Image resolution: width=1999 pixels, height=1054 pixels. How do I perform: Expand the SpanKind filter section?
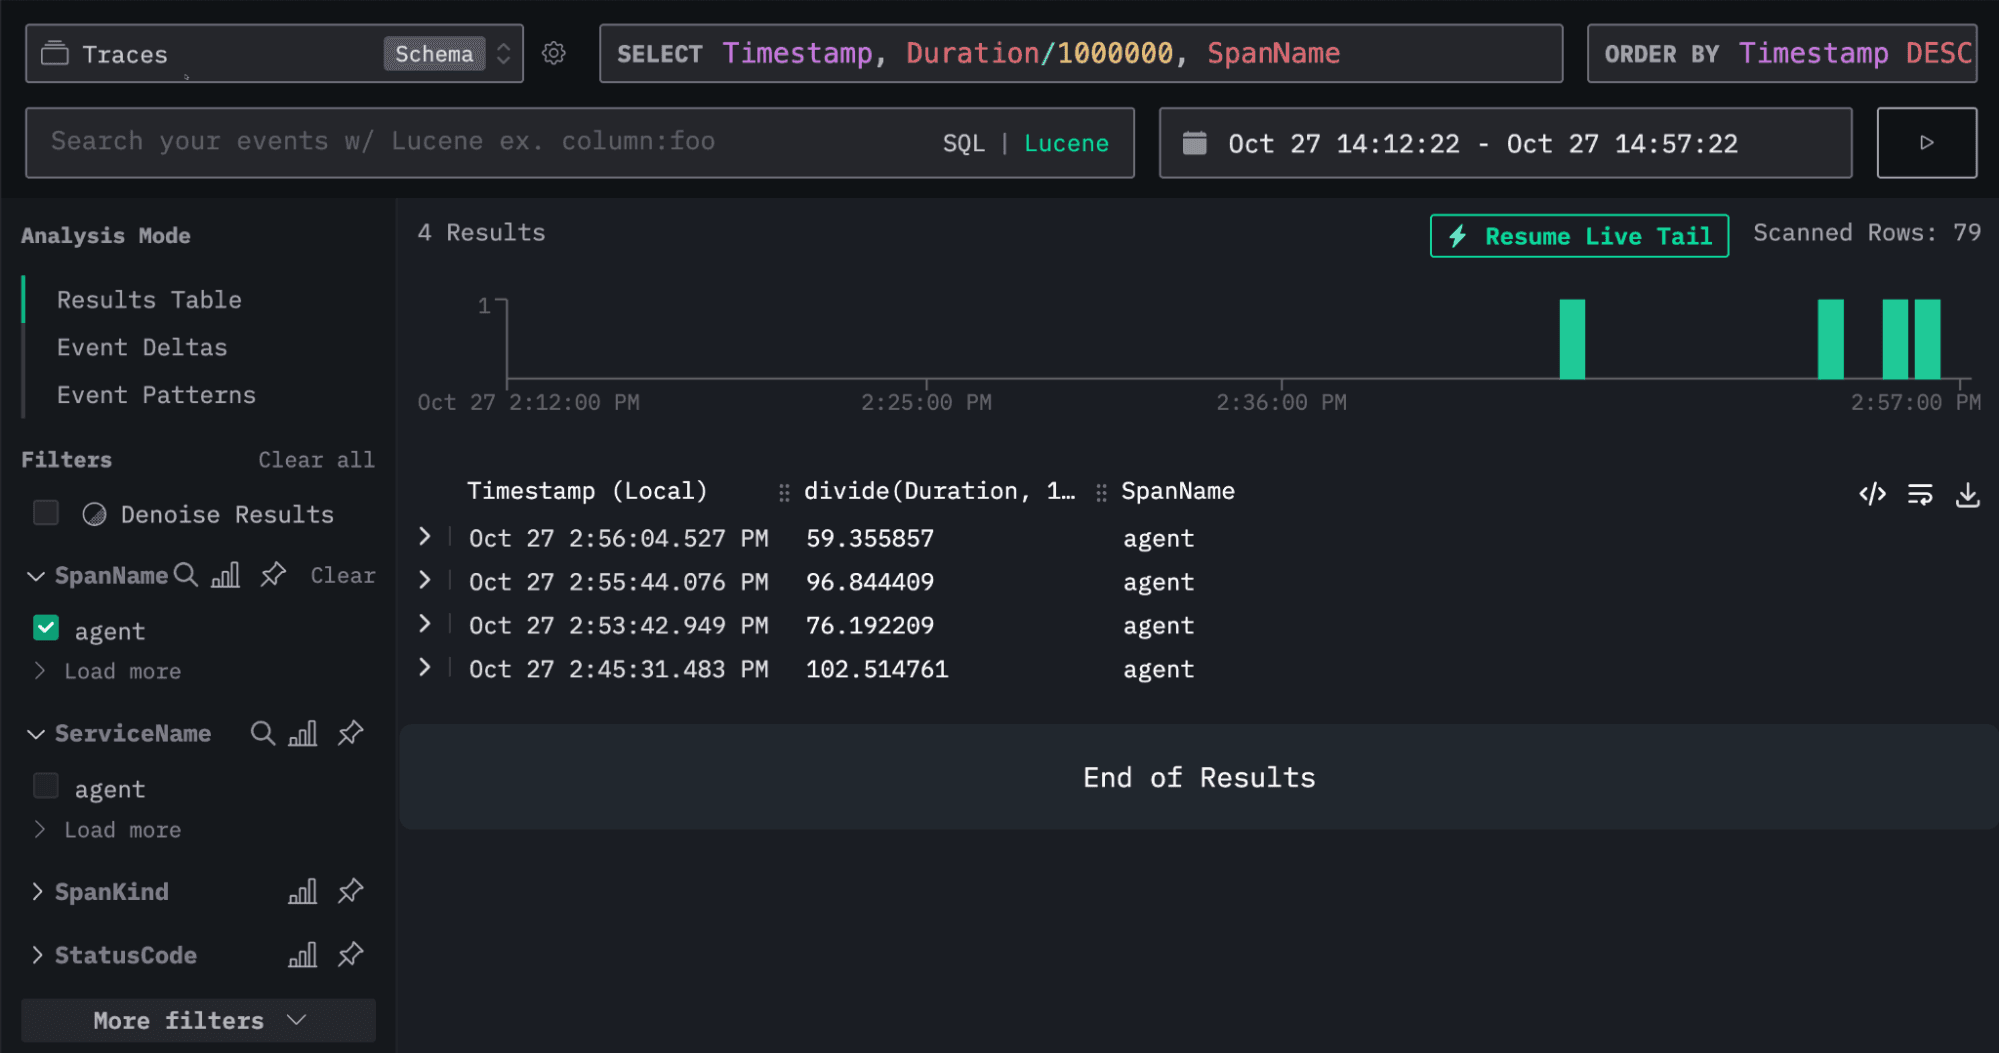(38, 891)
